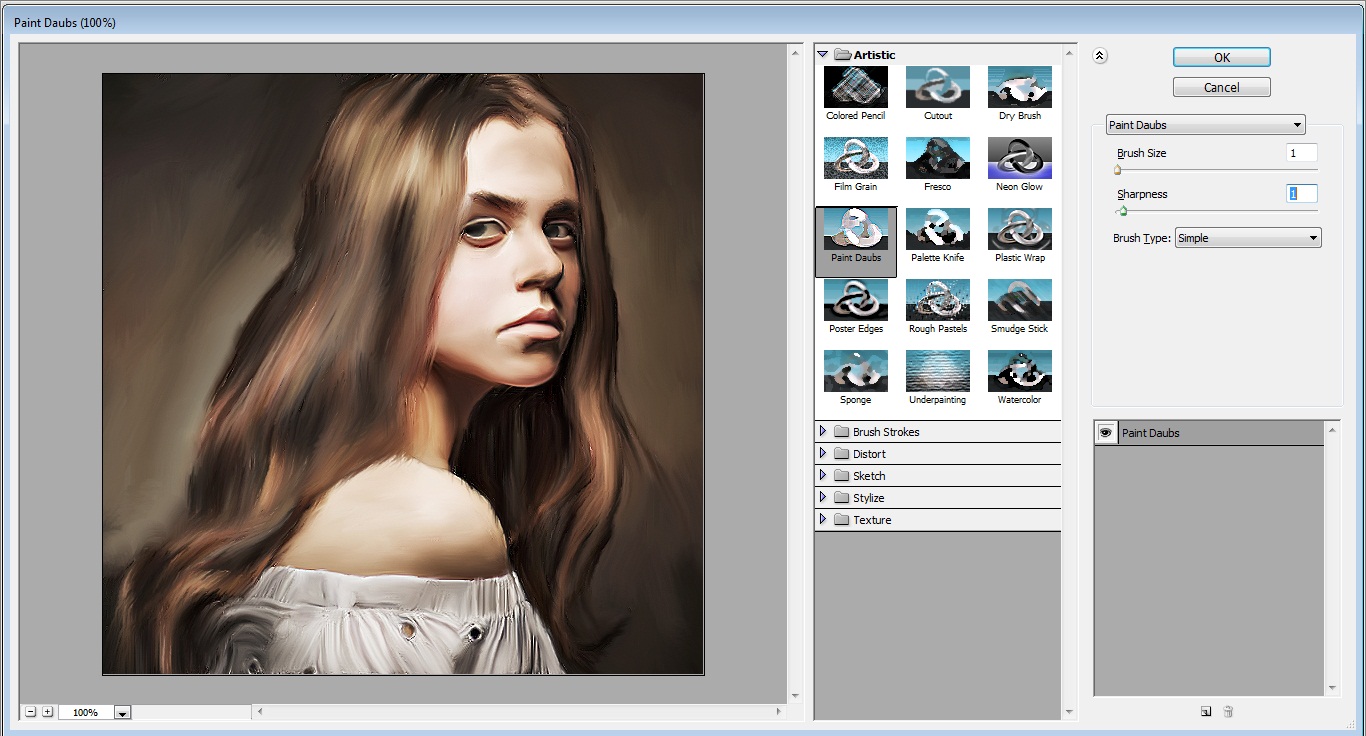This screenshot has width=1366, height=736.
Task: Pick the Neon Glow filter thumbnail
Action: click(x=1019, y=159)
